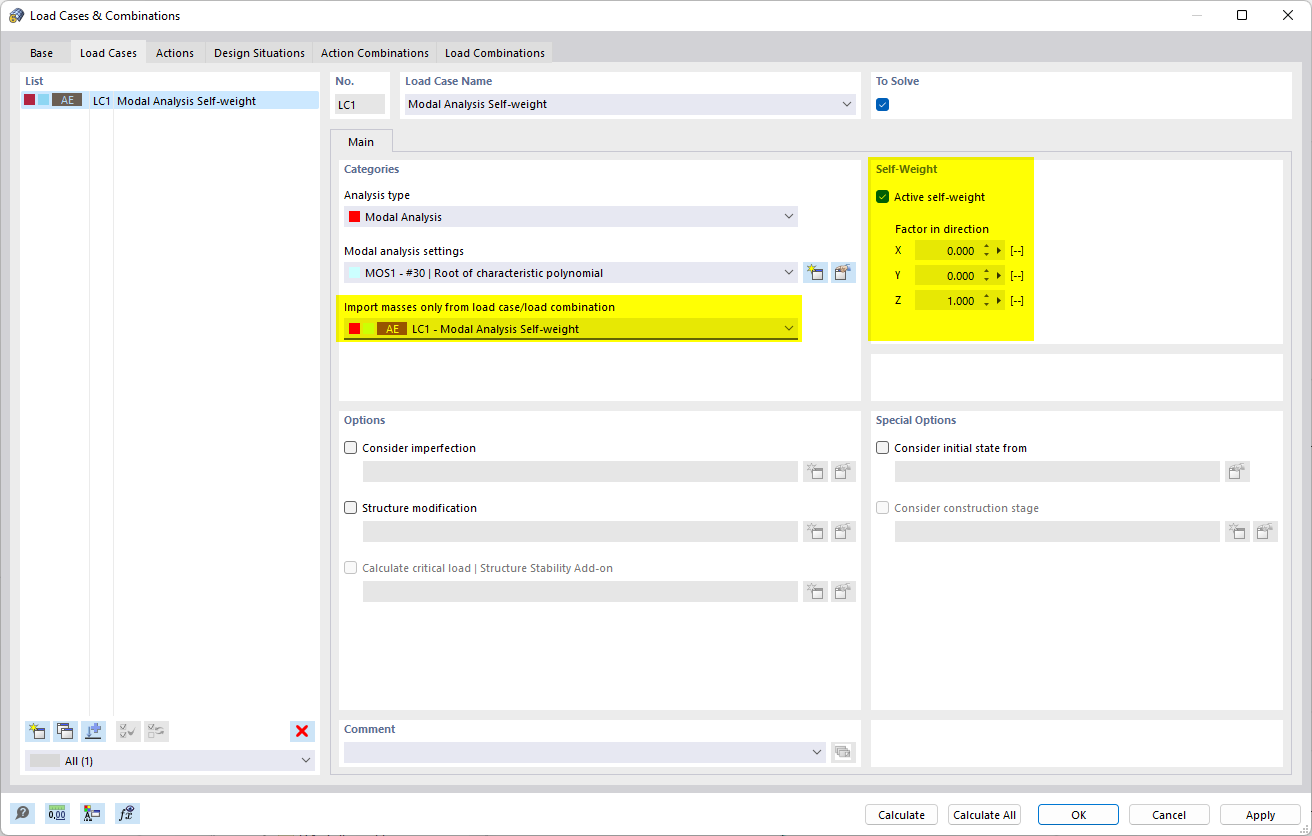Screen dimensions: 1312x836
Task: Click AE badge in LC1 list row
Action: [x=68, y=100]
